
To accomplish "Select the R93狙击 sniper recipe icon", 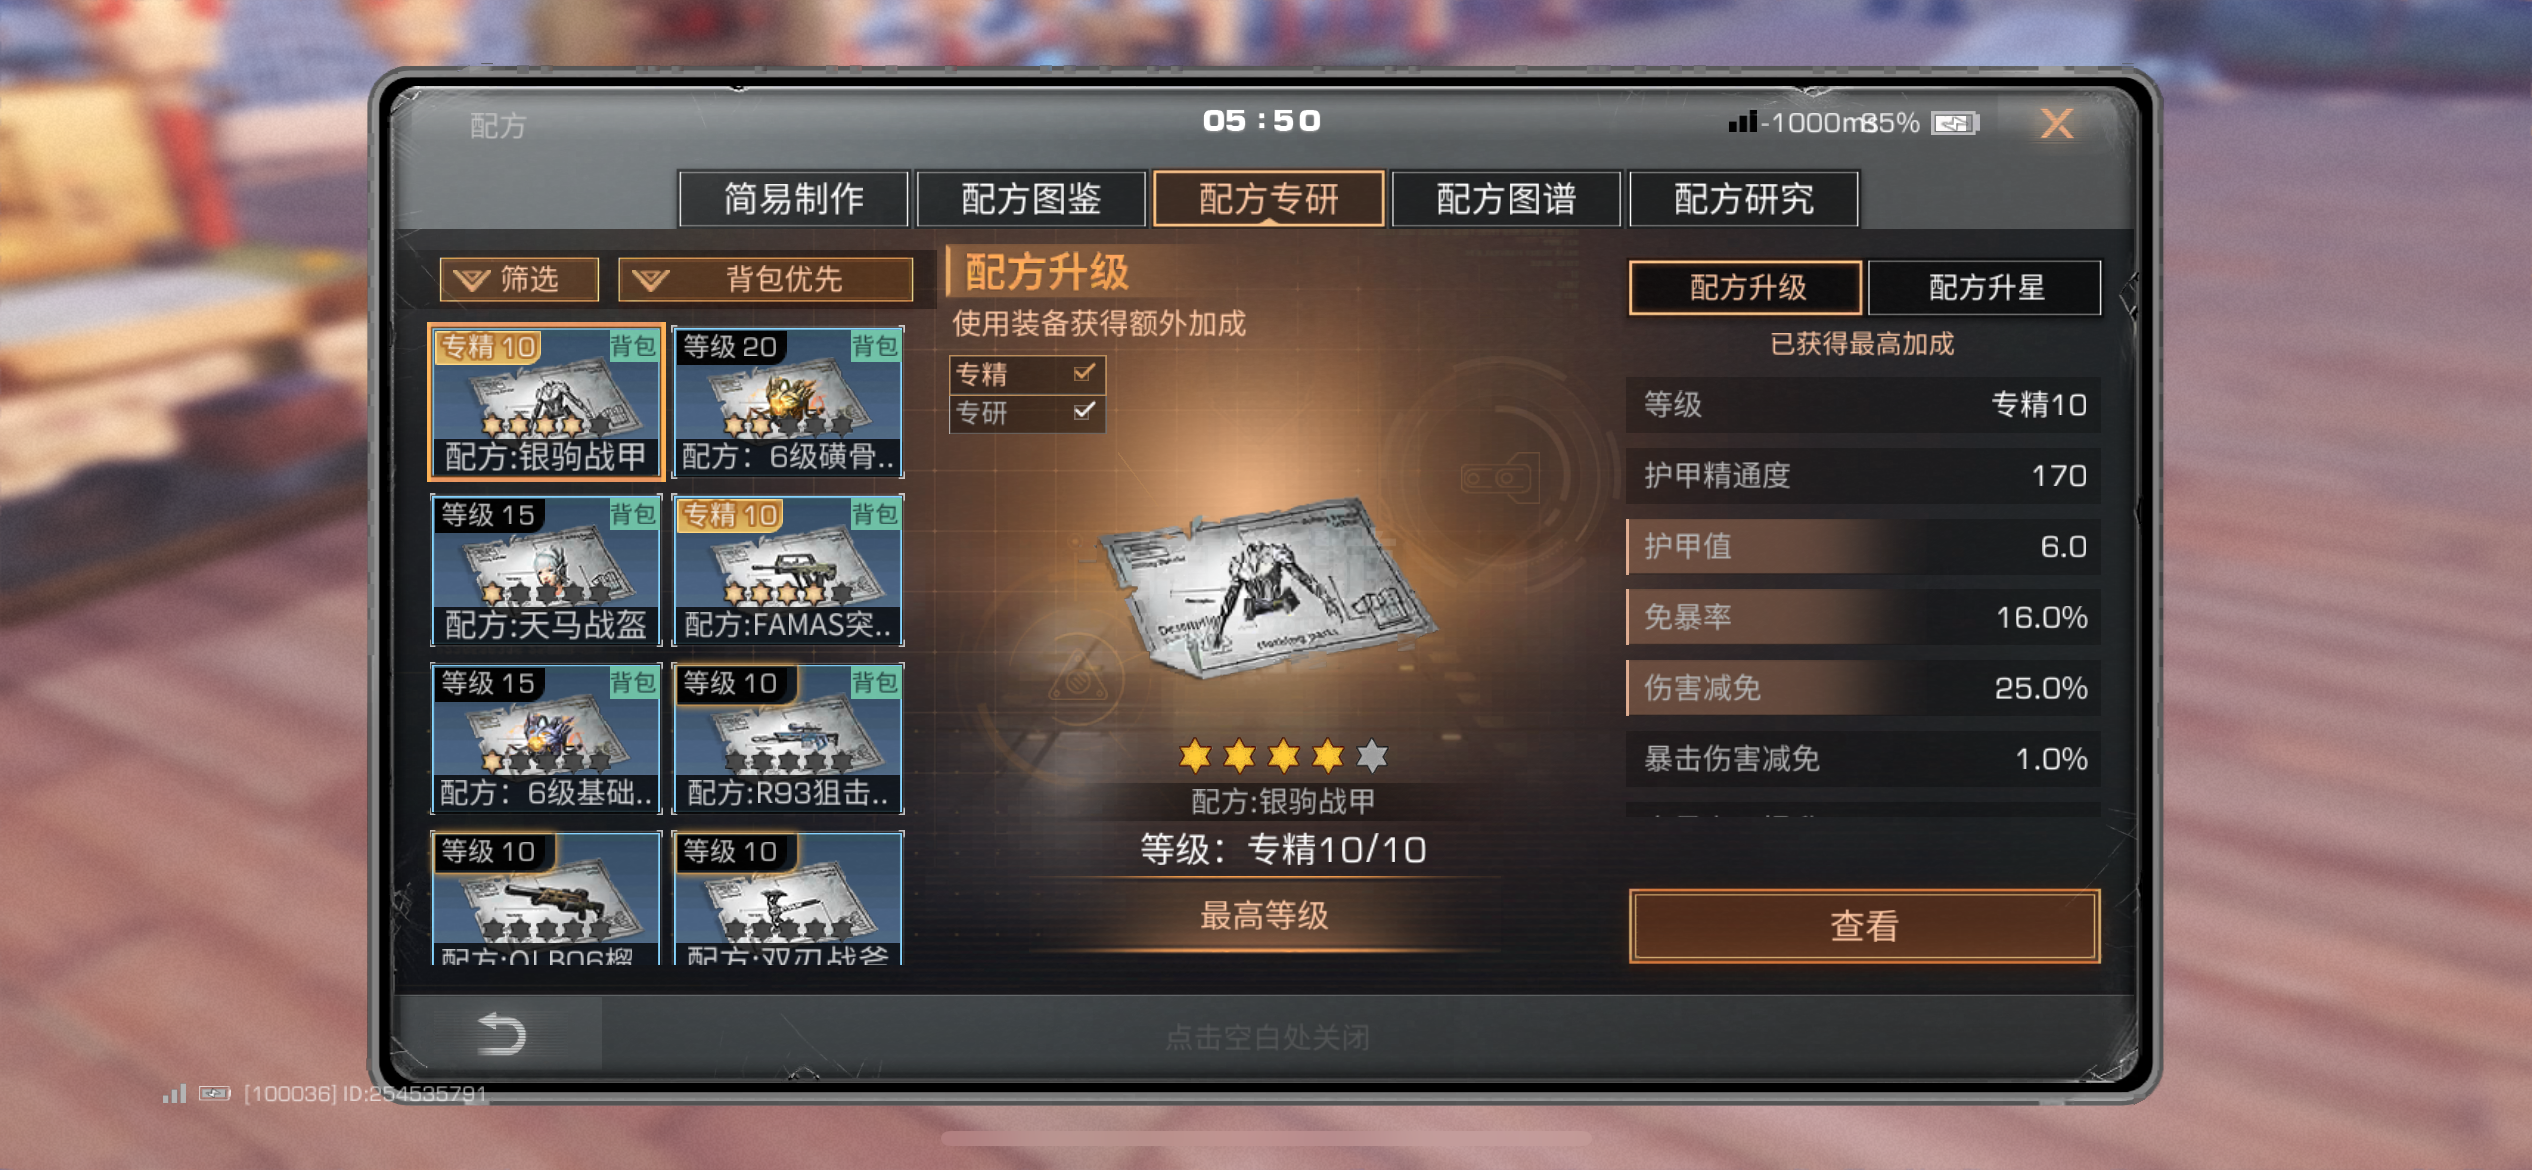I will pos(788,738).
